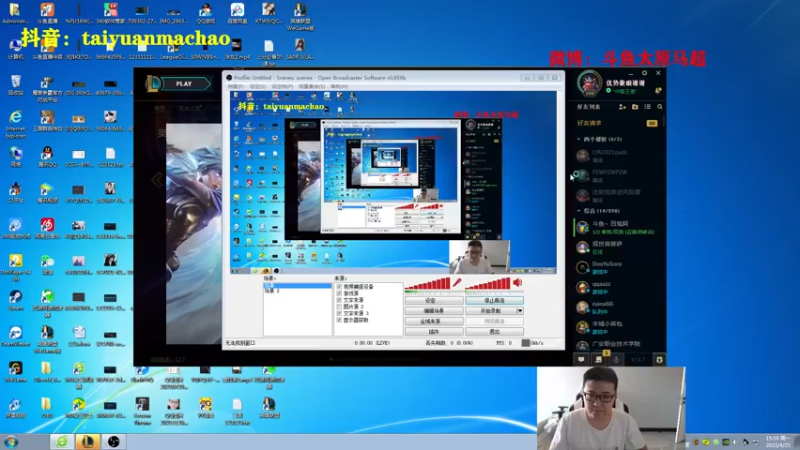
Task: Collapse the 综合 friend group
Action: pyautogui.click(x=579, y=210)
